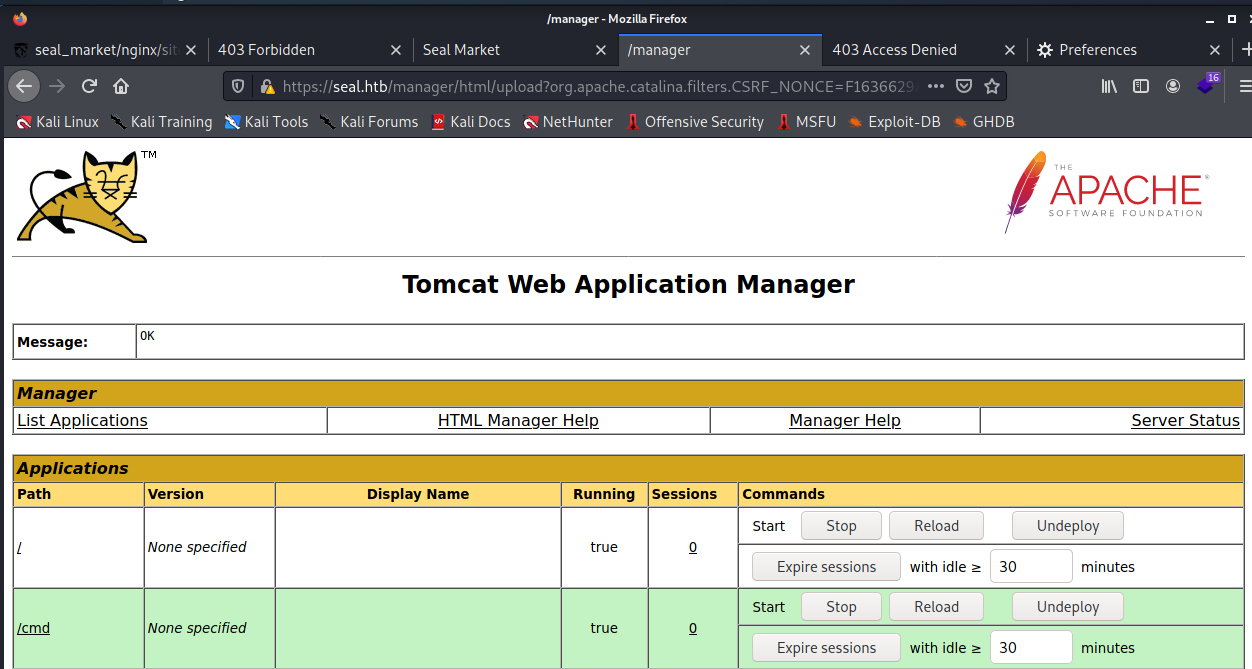Close the 403 Forbidden tab
Screen dimensions: 1252x669
(x=396, y=50)
